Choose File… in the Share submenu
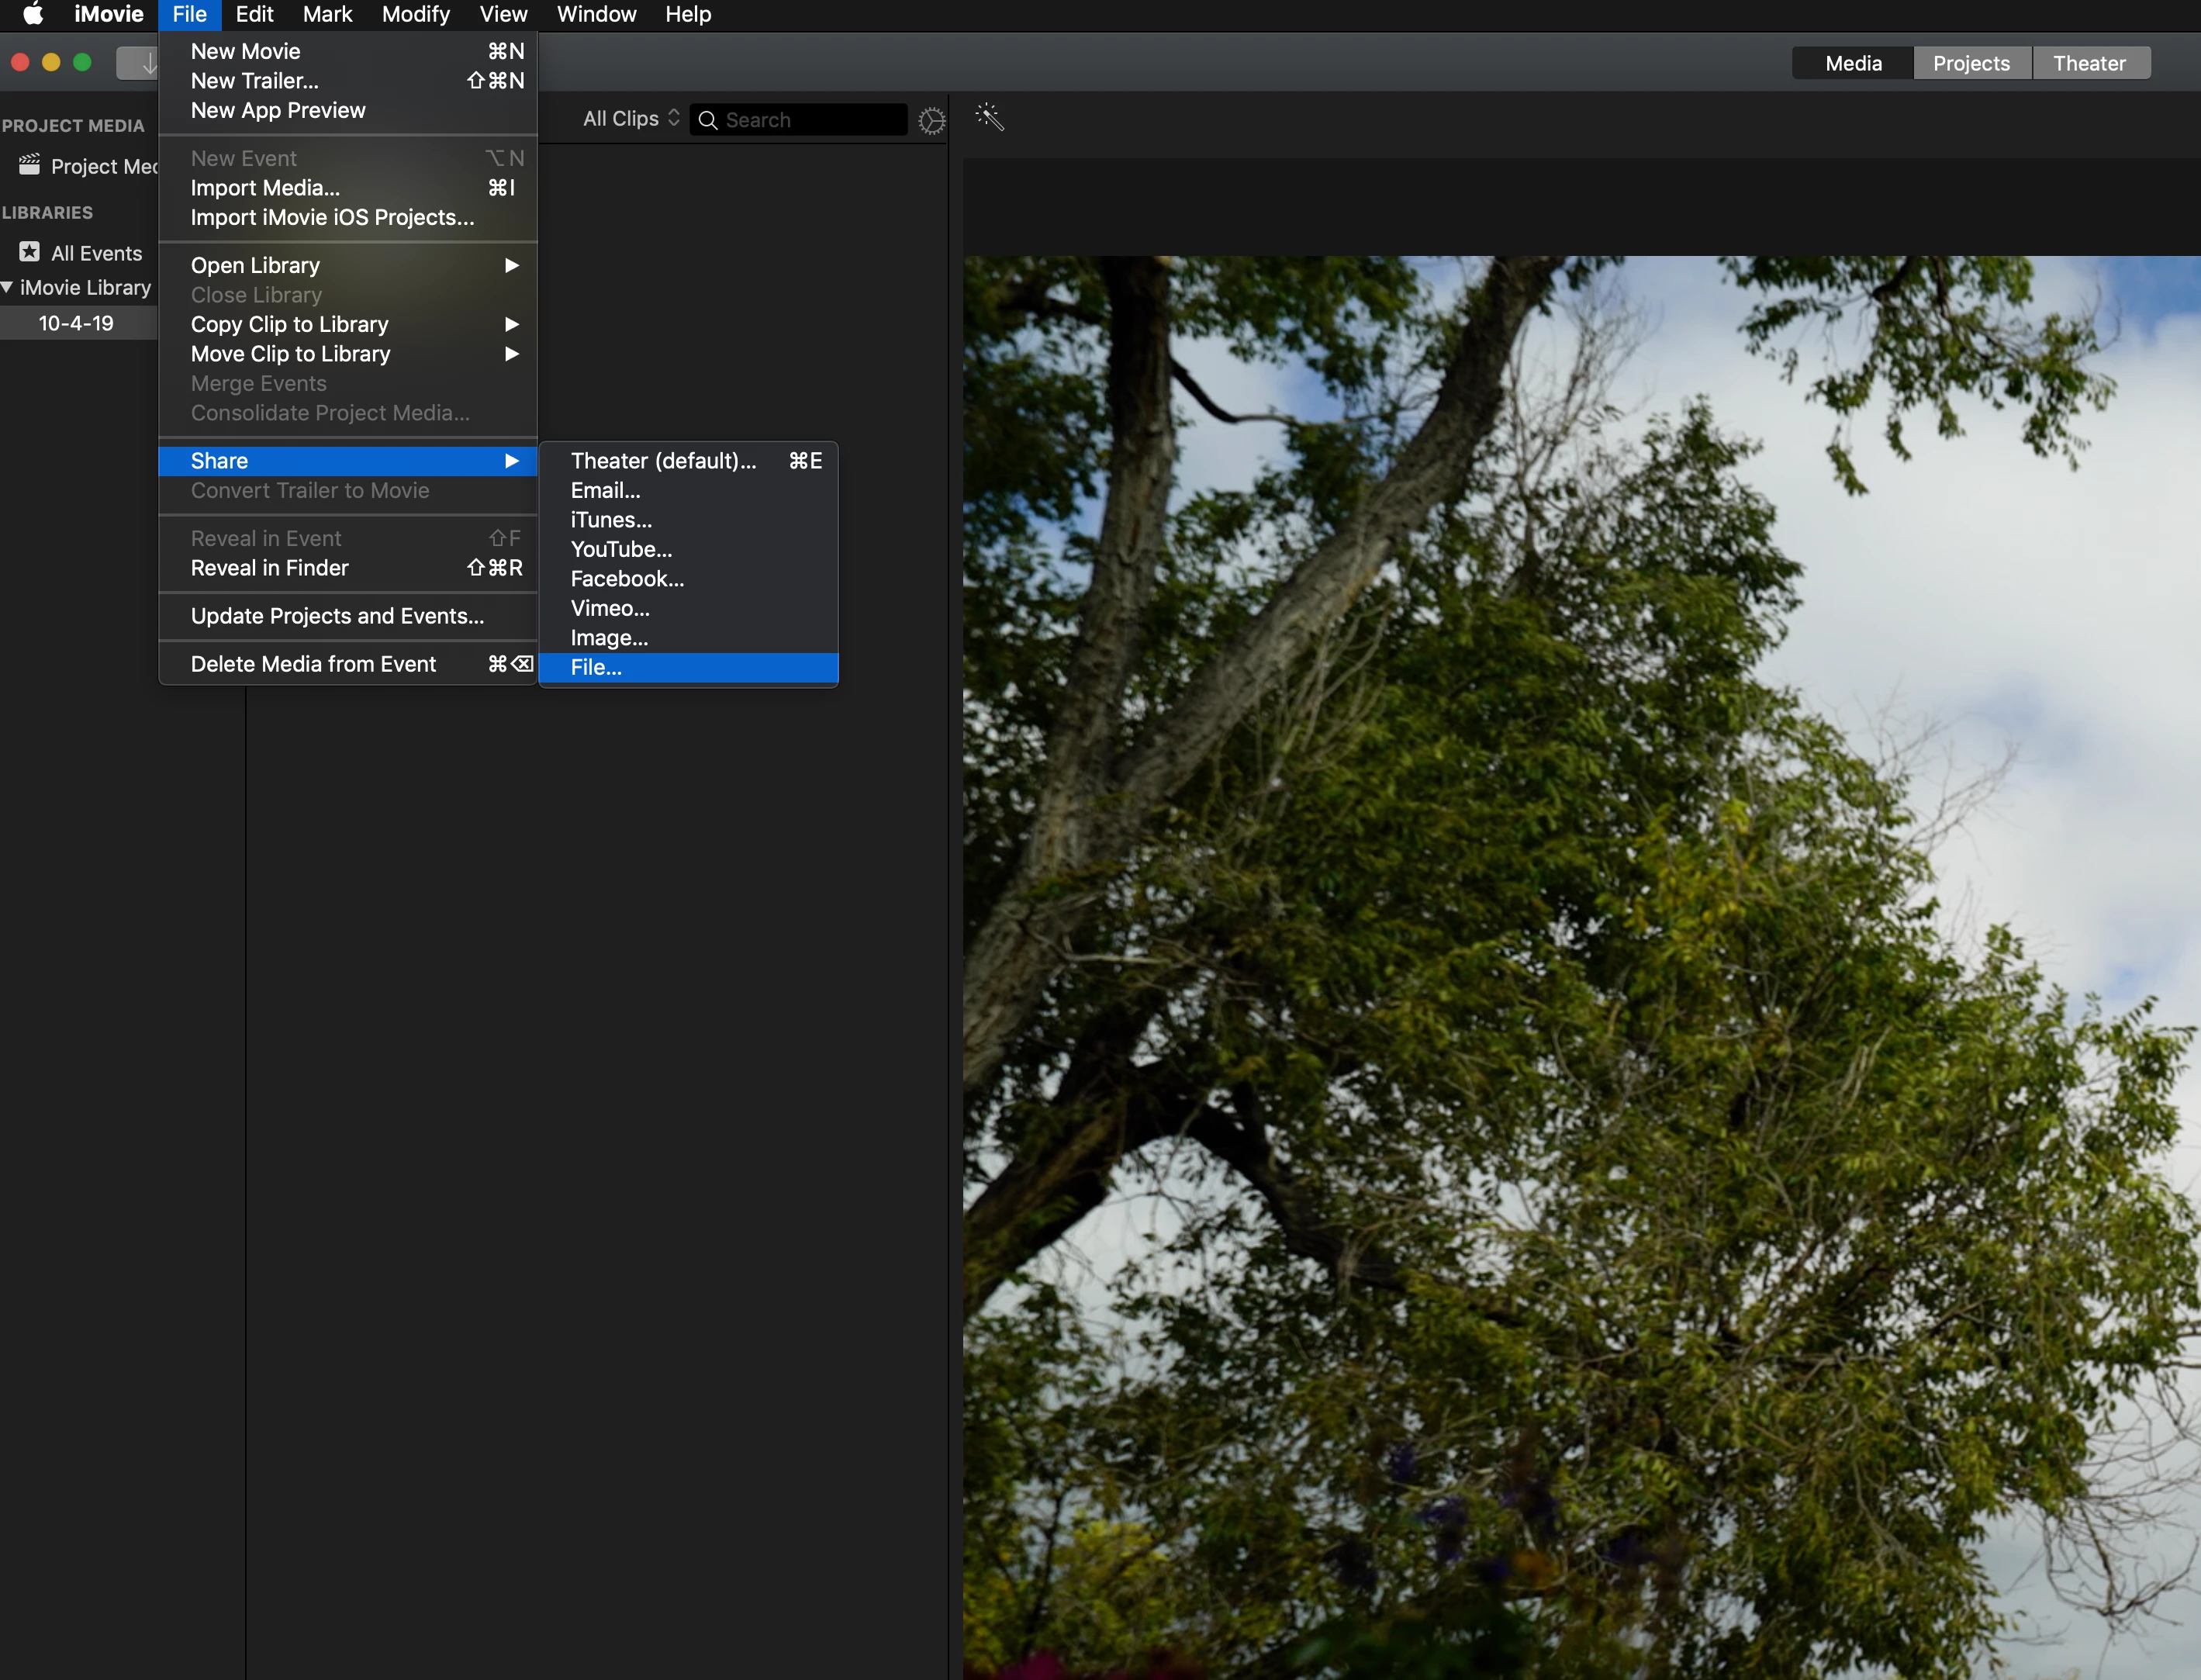The image size is (2201, 1680). coord(597,667)
